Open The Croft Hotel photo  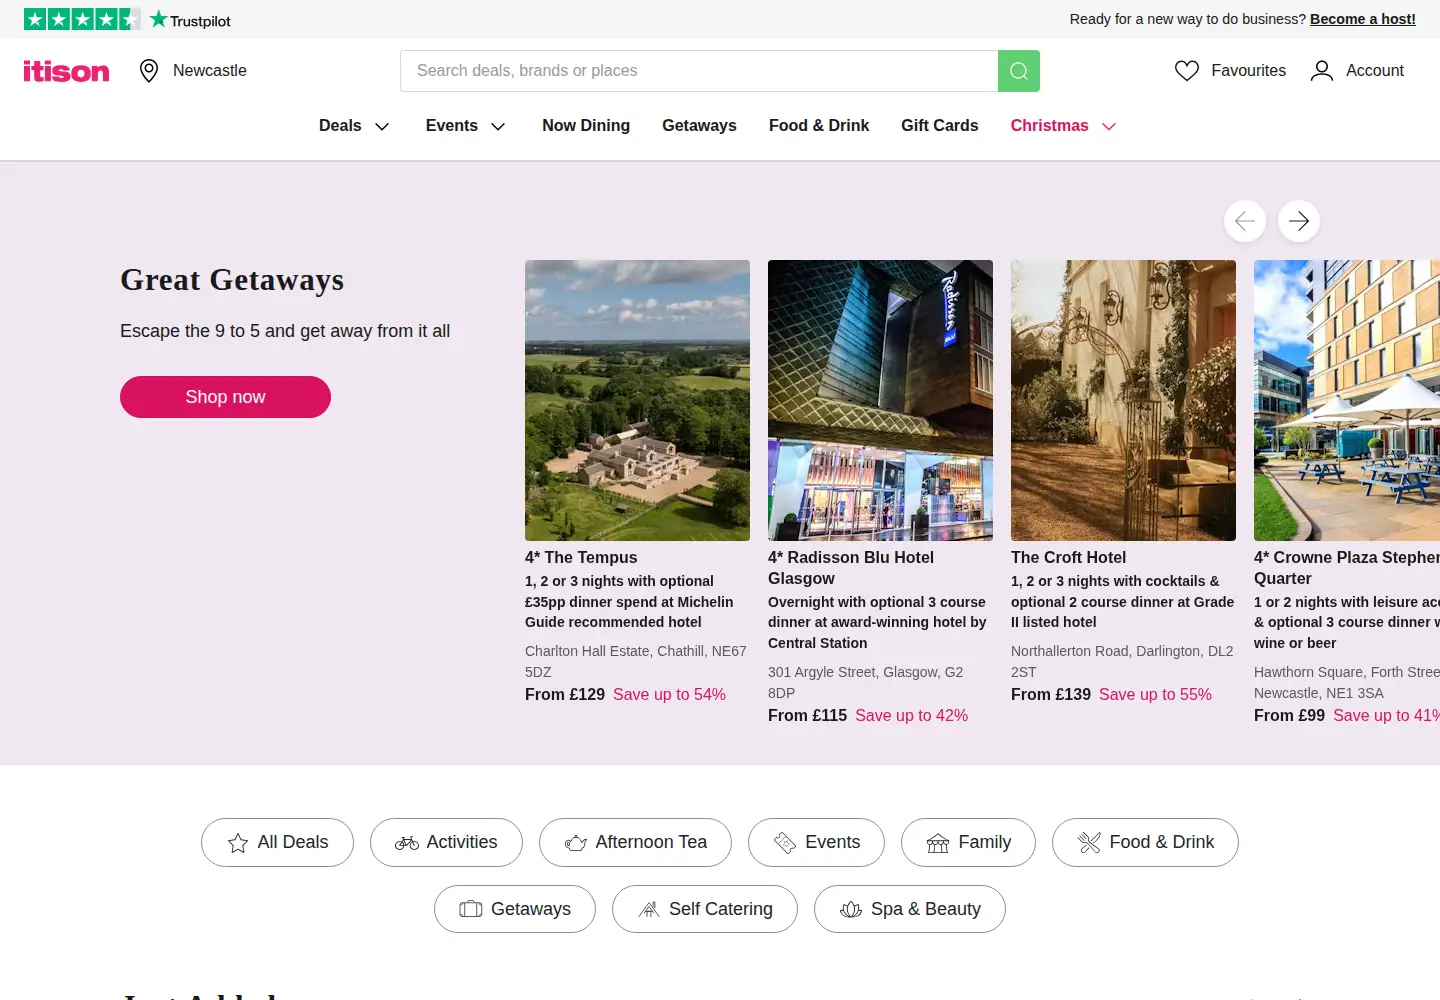click(1123, 400)
